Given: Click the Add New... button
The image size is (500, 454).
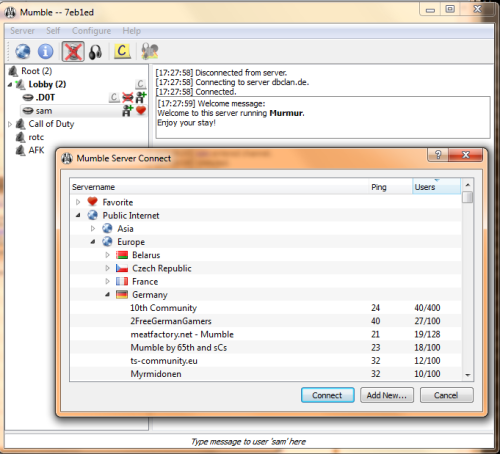Looking at the screenshot, I should click(x=387, y=395).
